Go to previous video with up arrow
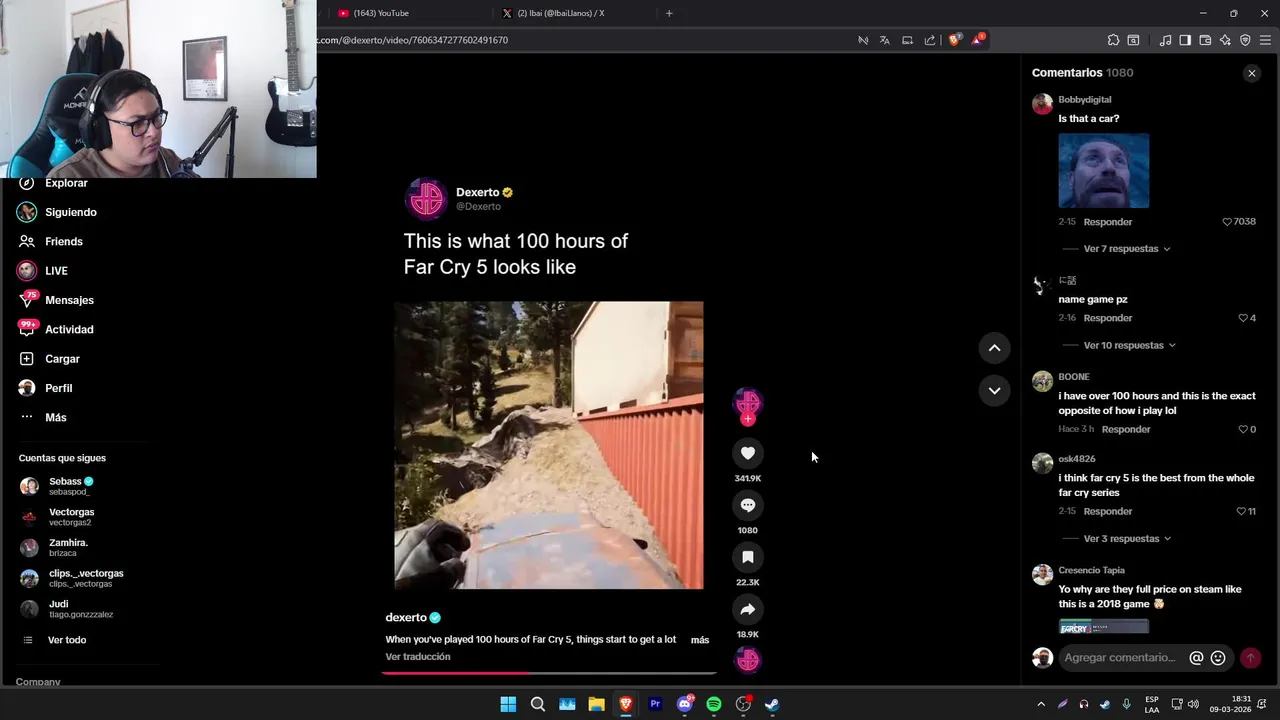Image resolution: width=1280 pixels, height=720 pixels. pos(994,348)
